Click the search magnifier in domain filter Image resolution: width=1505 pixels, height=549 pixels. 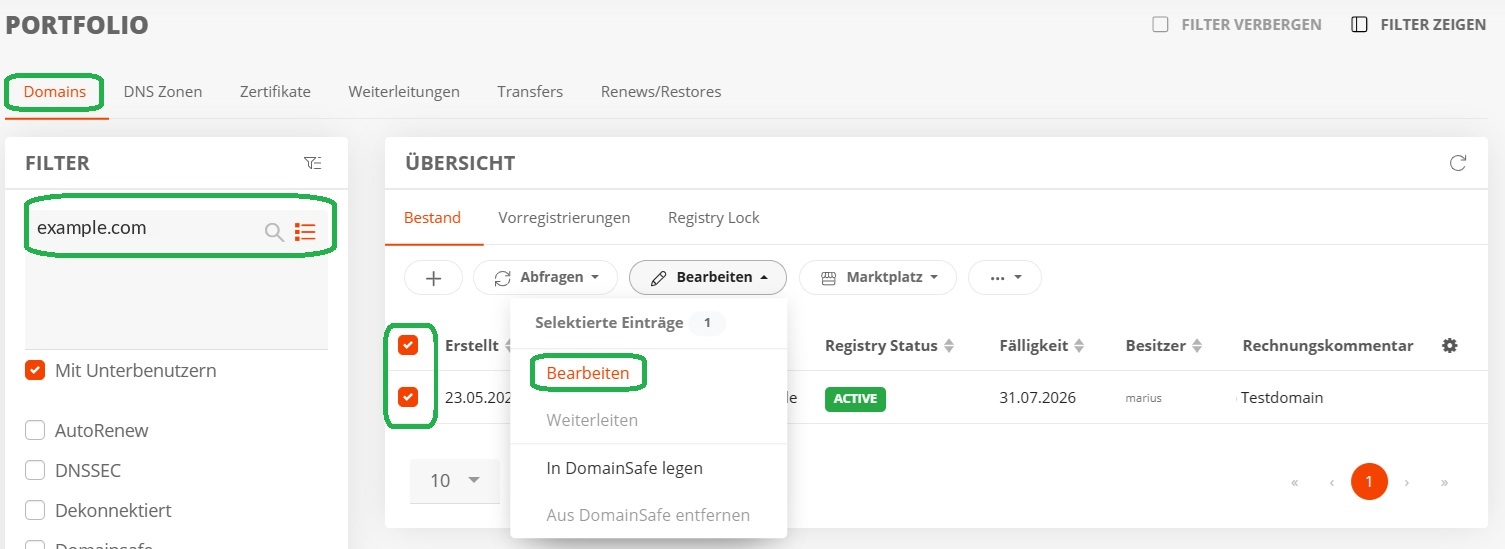(274, 232)
